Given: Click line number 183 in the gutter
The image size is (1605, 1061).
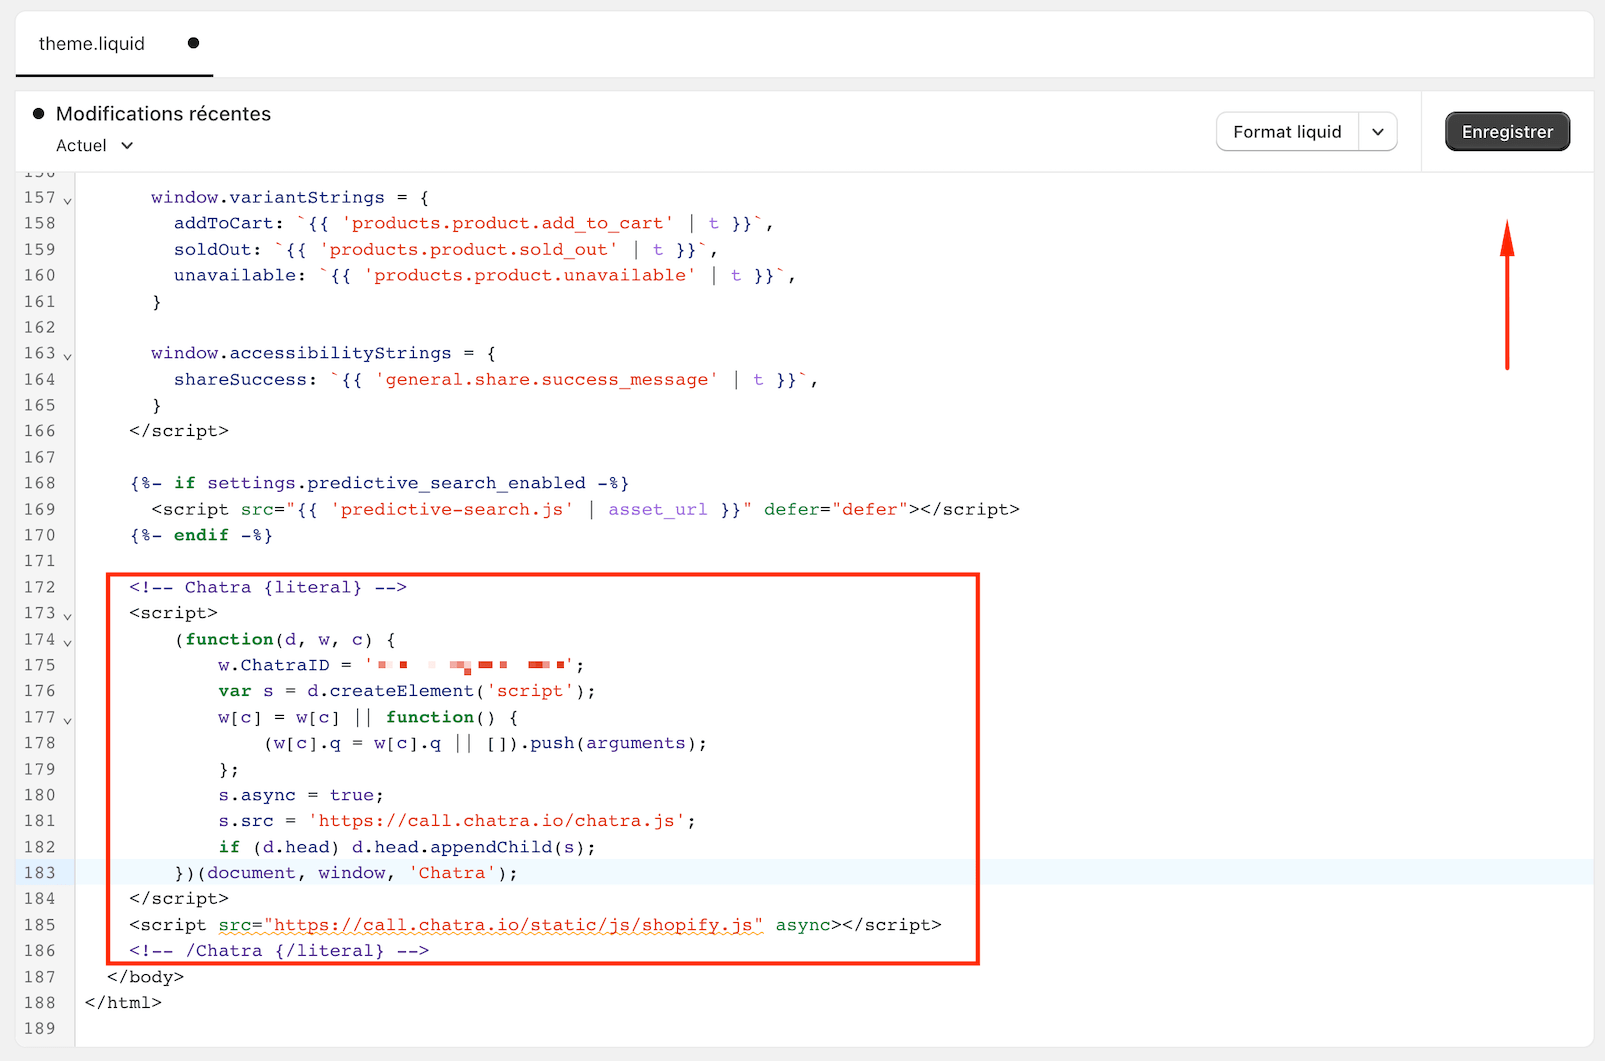Looking at the screenshot, I should click(x=39, y=872).
